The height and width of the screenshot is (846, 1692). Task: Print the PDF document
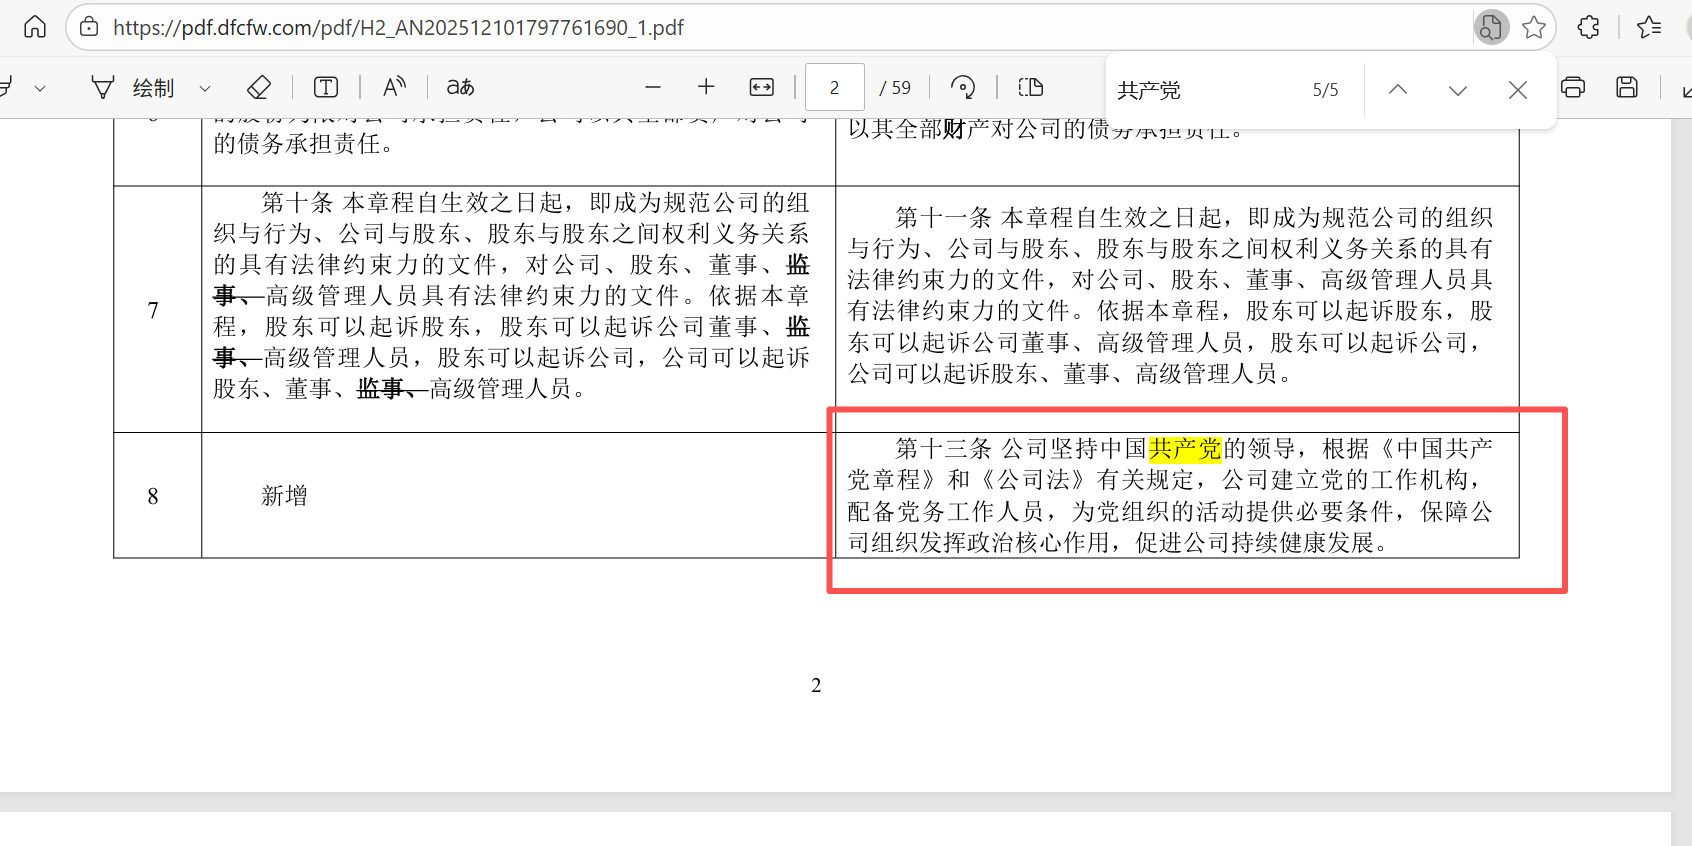click(x=1573, y=87)
